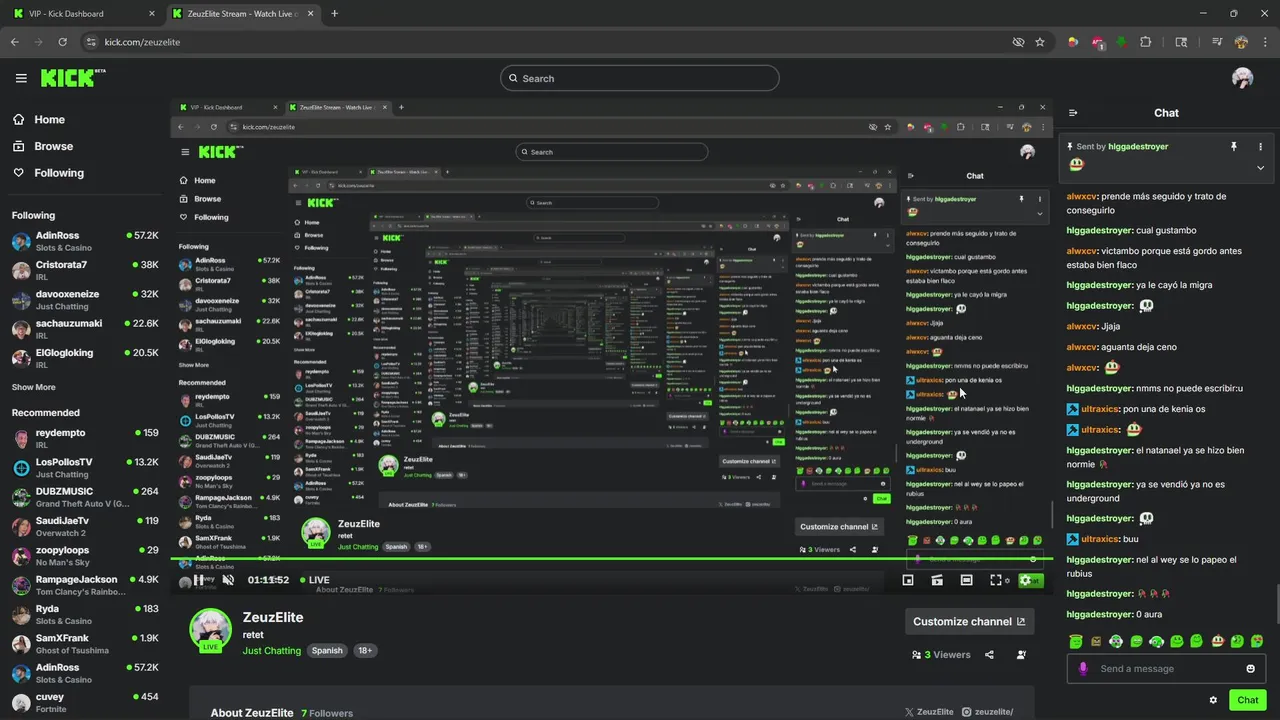Open davooxeneize channel in sidebar
Screen dimensions: 1280x720
click(x=85, y=300)
